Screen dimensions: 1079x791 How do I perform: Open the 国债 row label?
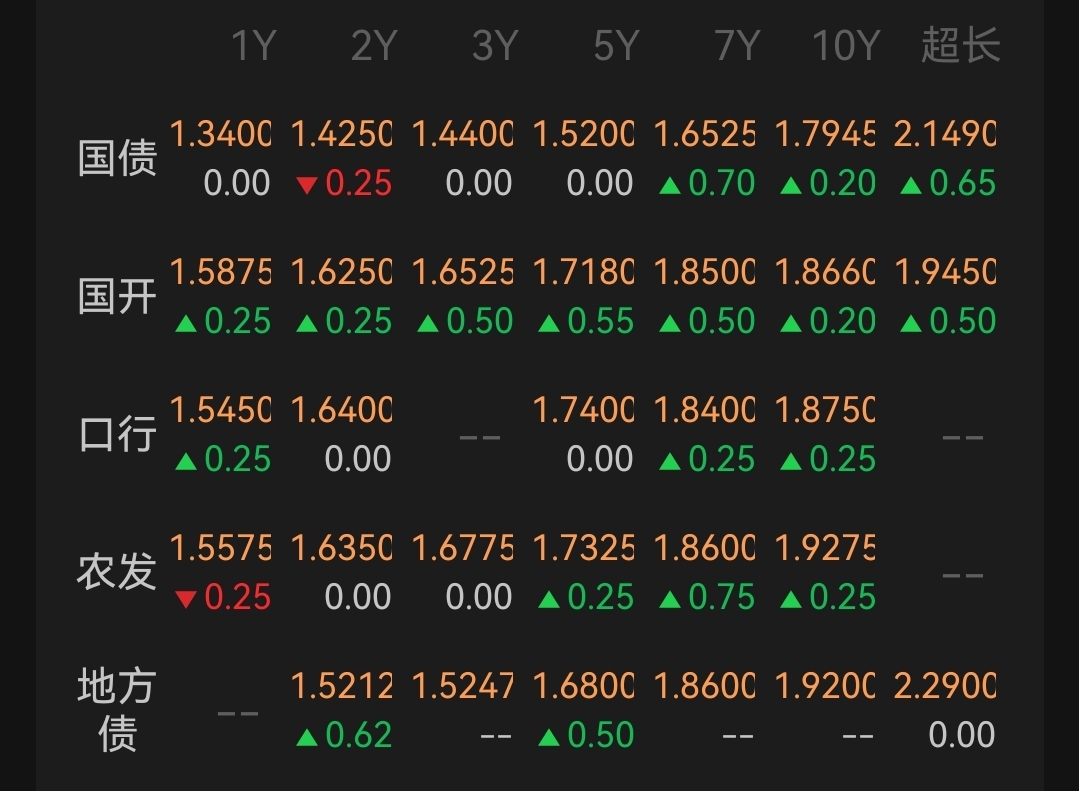[x=117, y=158]
